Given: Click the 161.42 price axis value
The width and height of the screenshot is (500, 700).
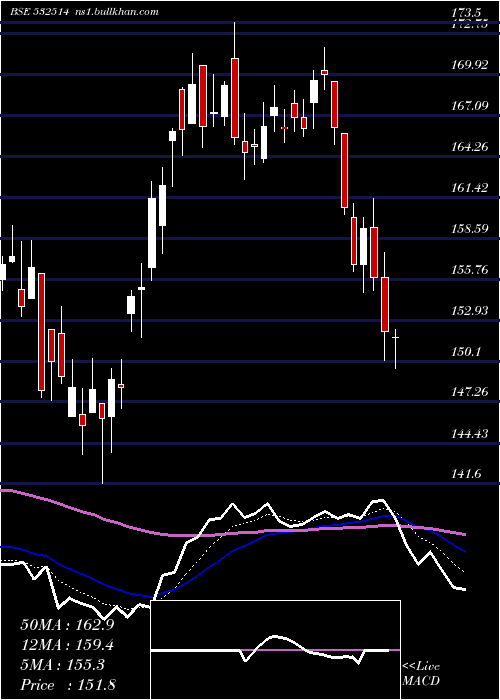Looking at the screenshot, I should coord(470,188).
